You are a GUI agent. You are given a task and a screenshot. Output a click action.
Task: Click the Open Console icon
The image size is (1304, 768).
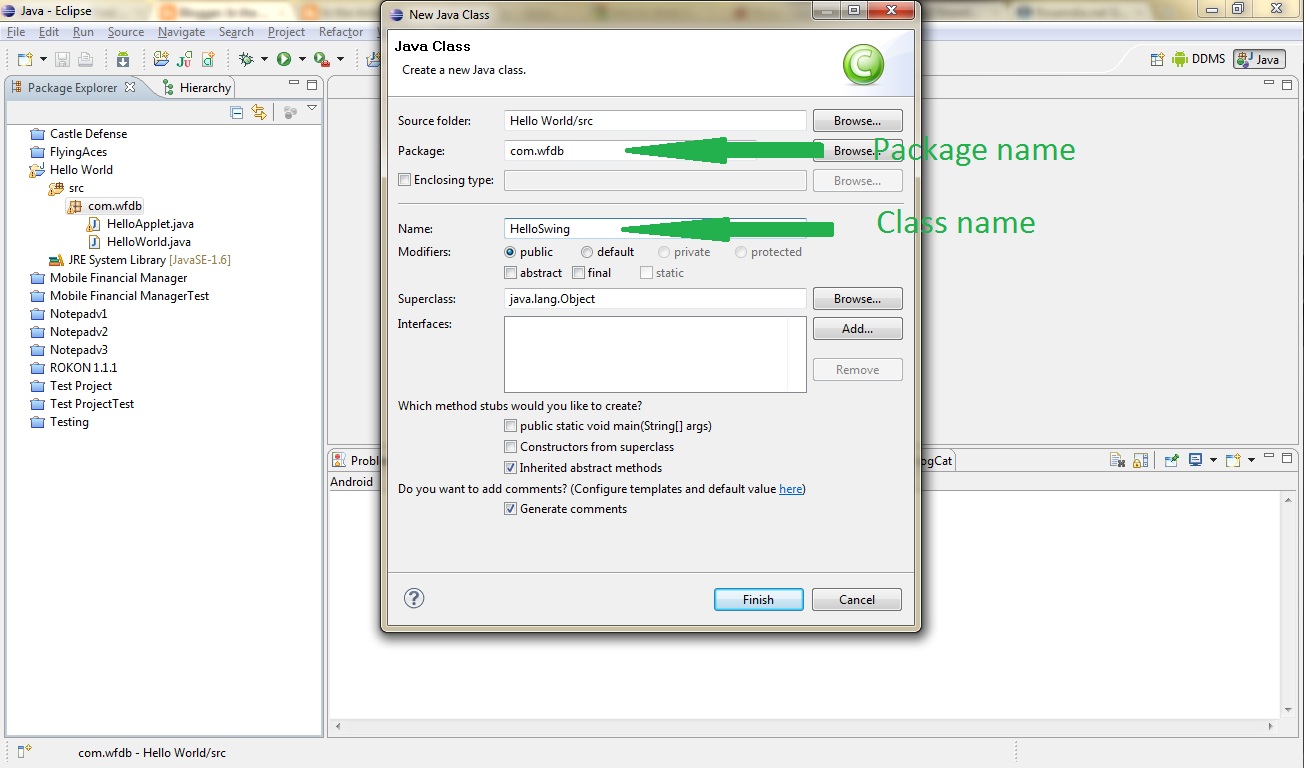(x=1233, y=460)
